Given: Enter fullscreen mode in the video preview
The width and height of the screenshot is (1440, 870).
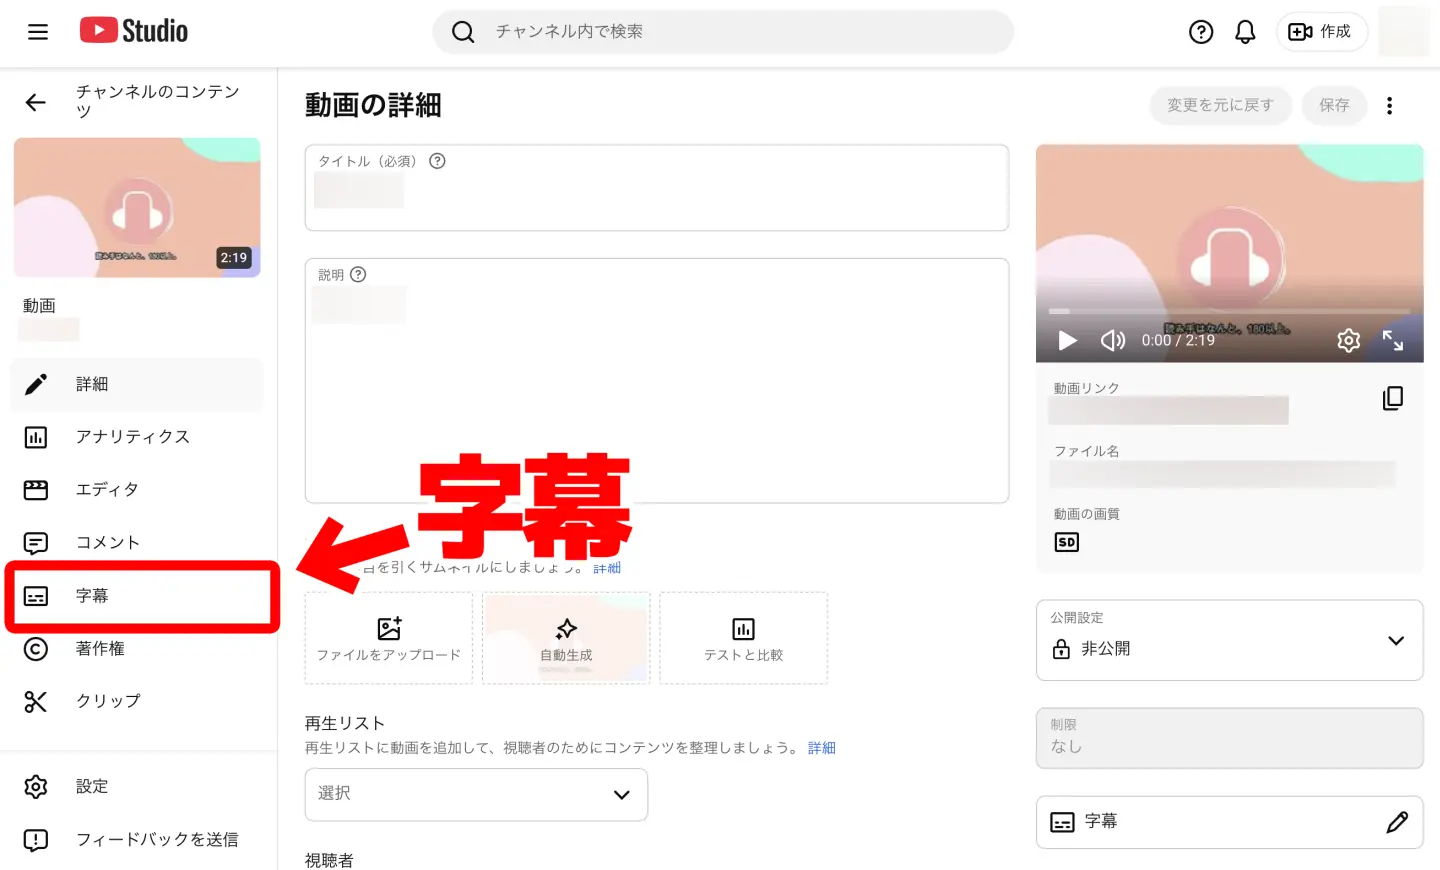Looking at the screenshot, I should click(x=1393, y=340).
